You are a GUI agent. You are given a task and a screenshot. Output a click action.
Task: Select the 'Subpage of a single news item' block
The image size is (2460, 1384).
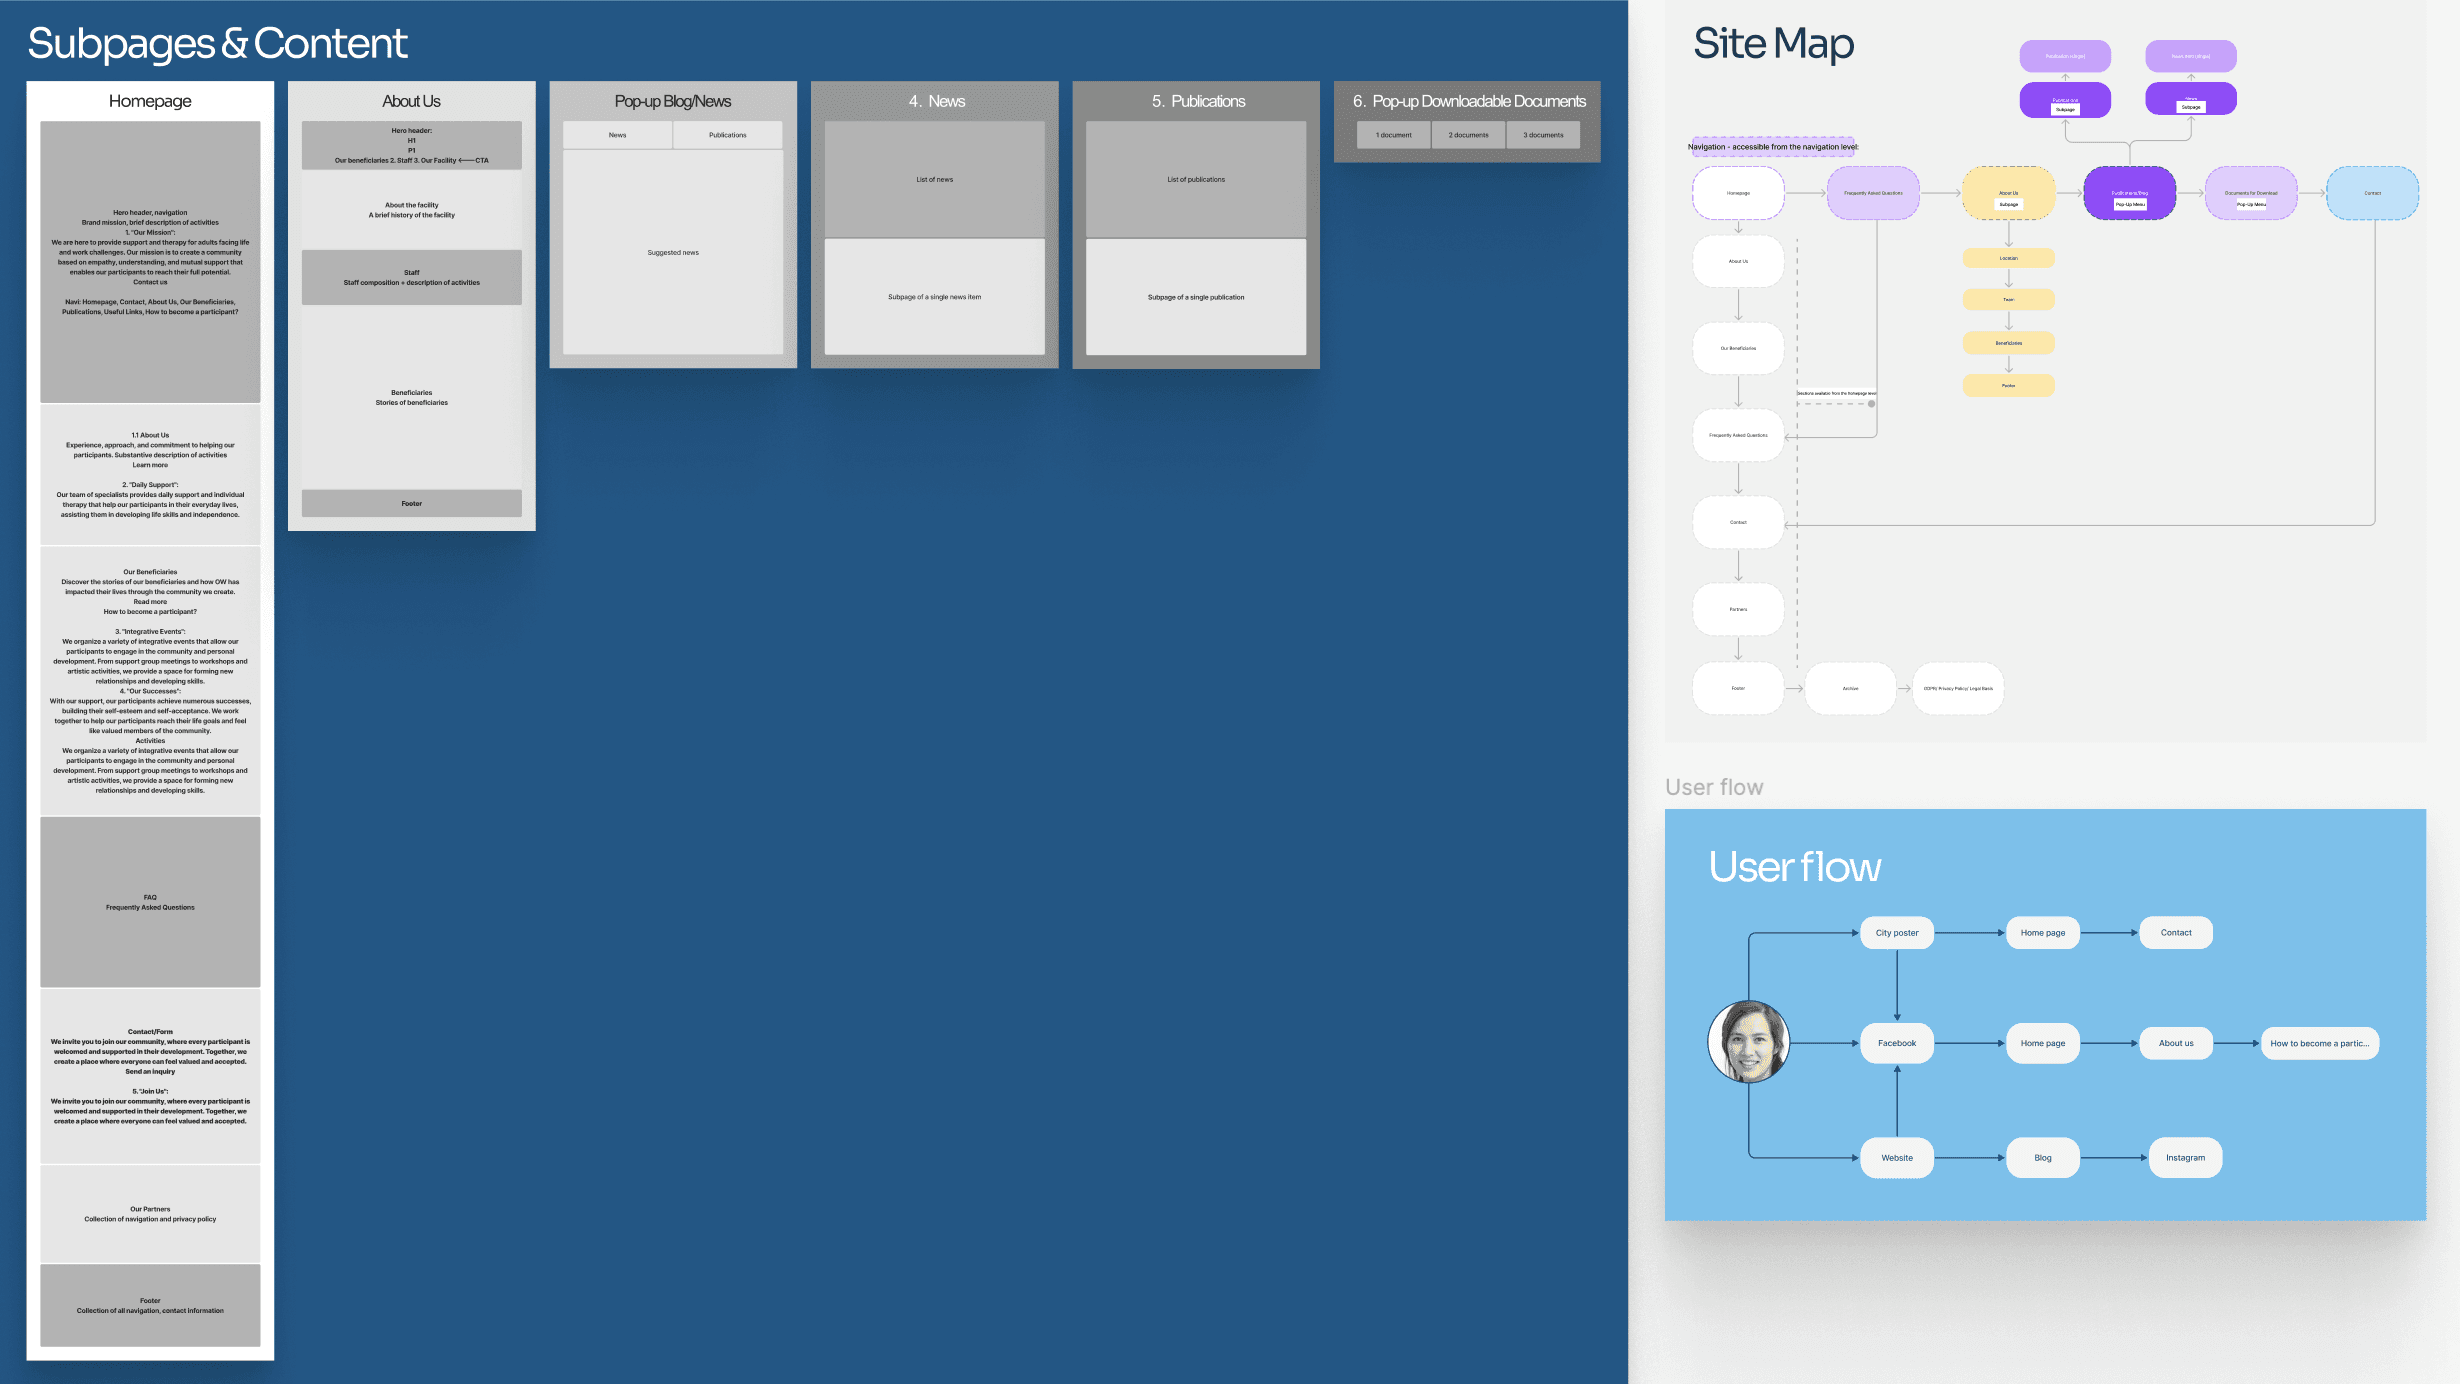coord(934,297)
